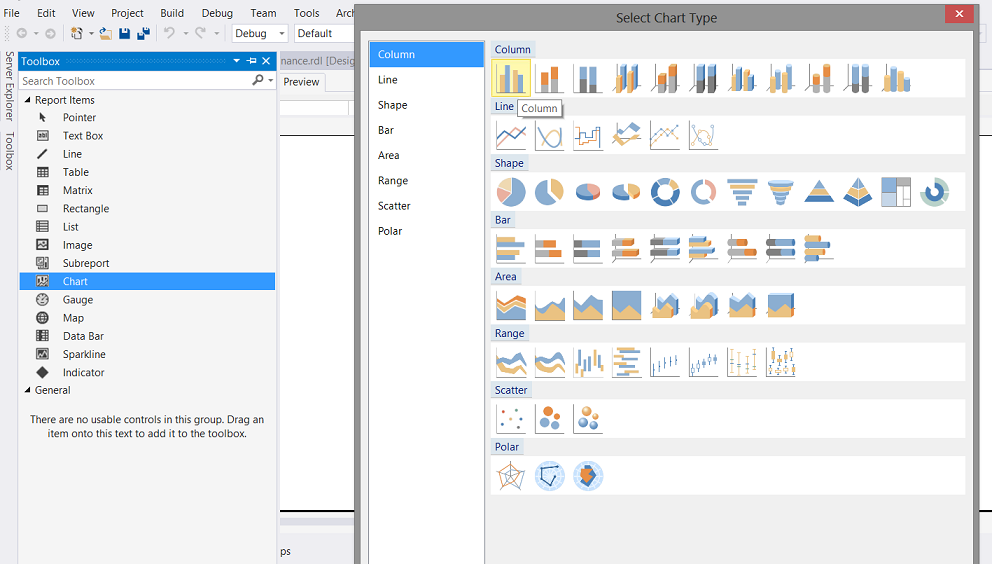This screenshot has height=564, width=992.
Task: Select the Line with Markers chart icon
Action: [x=665, y=135]
